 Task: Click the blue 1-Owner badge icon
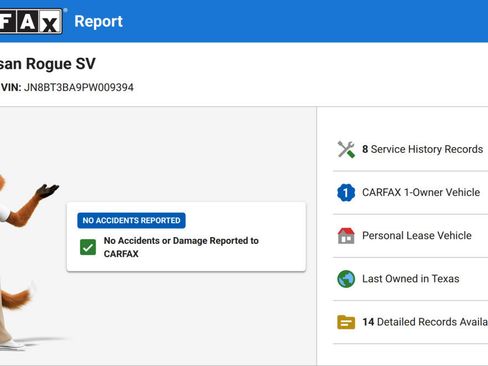346,193
